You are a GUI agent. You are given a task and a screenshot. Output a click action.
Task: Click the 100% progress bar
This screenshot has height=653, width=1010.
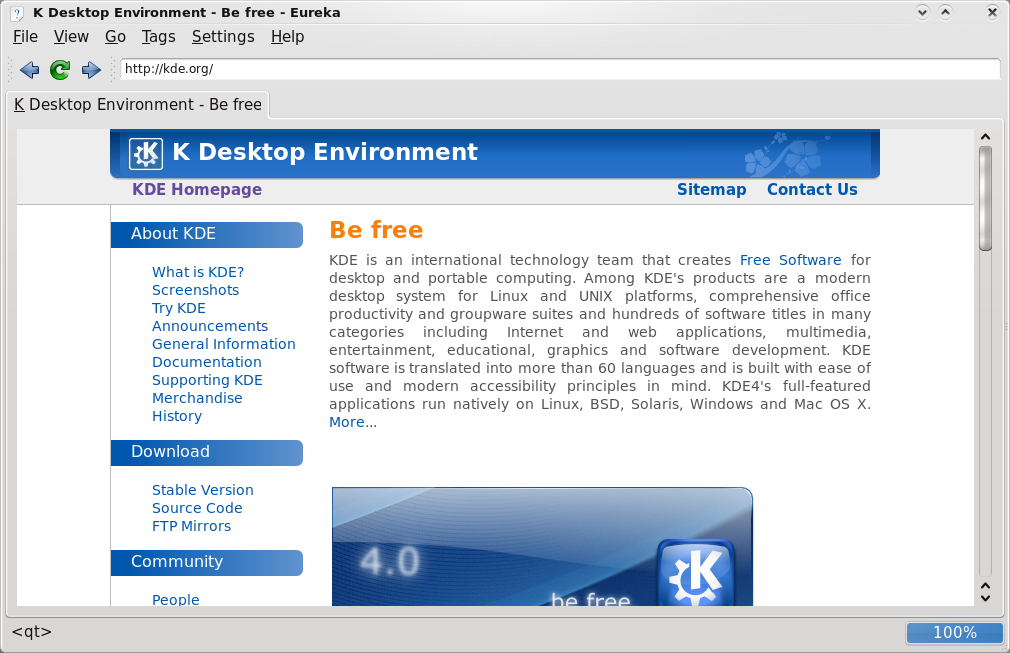955,633
